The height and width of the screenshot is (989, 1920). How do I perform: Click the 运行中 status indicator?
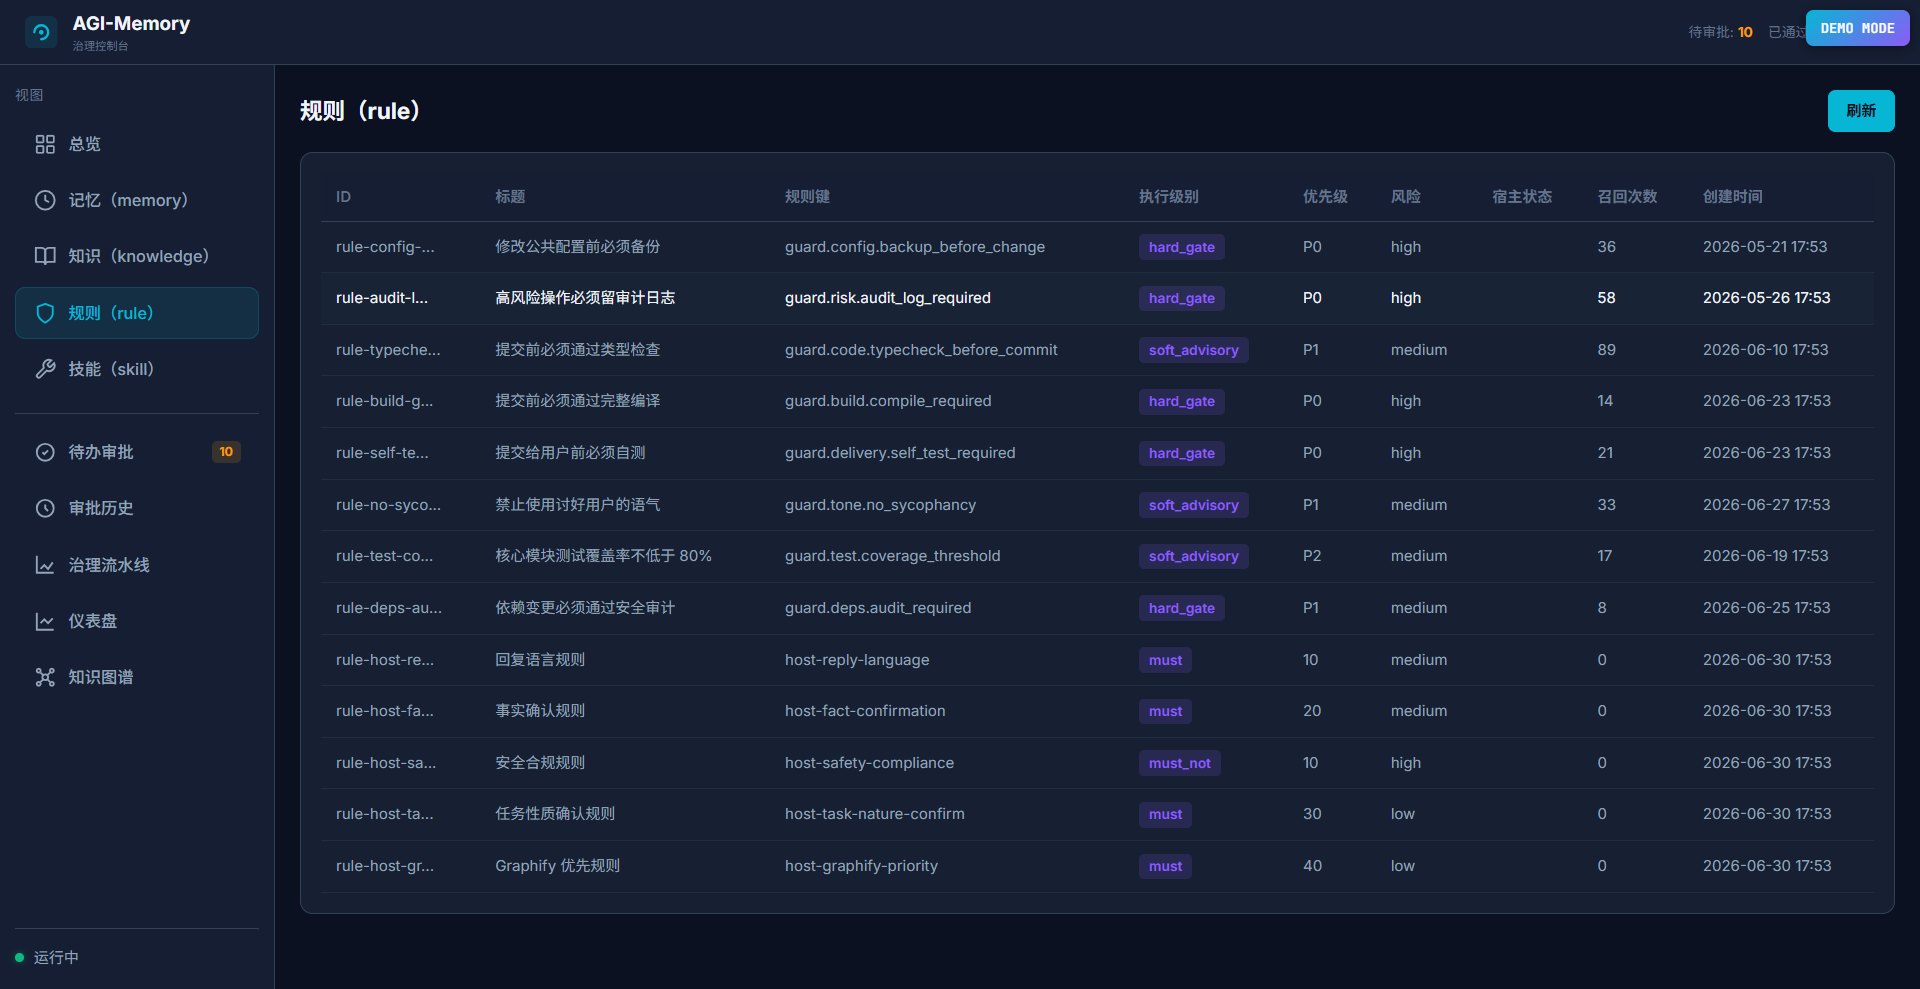click(x=47, y=957)
